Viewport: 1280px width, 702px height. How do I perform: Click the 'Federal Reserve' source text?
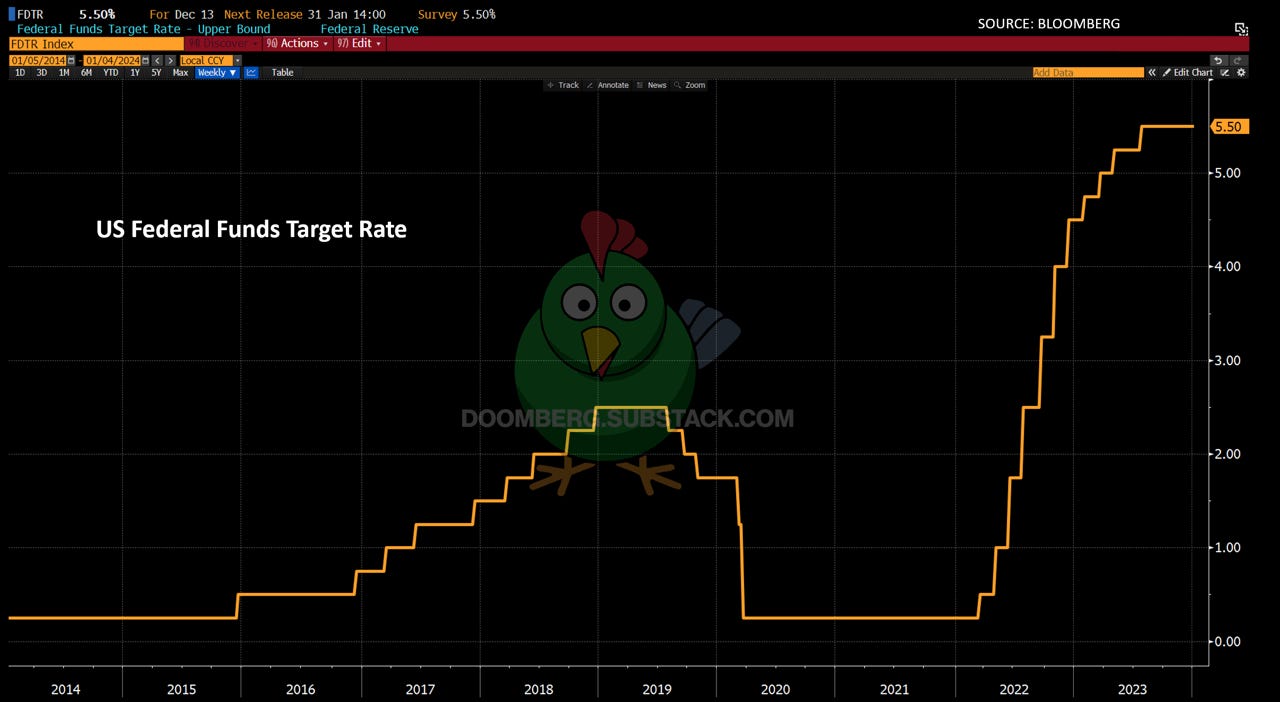pyautogui.click(x=369, y=29)
